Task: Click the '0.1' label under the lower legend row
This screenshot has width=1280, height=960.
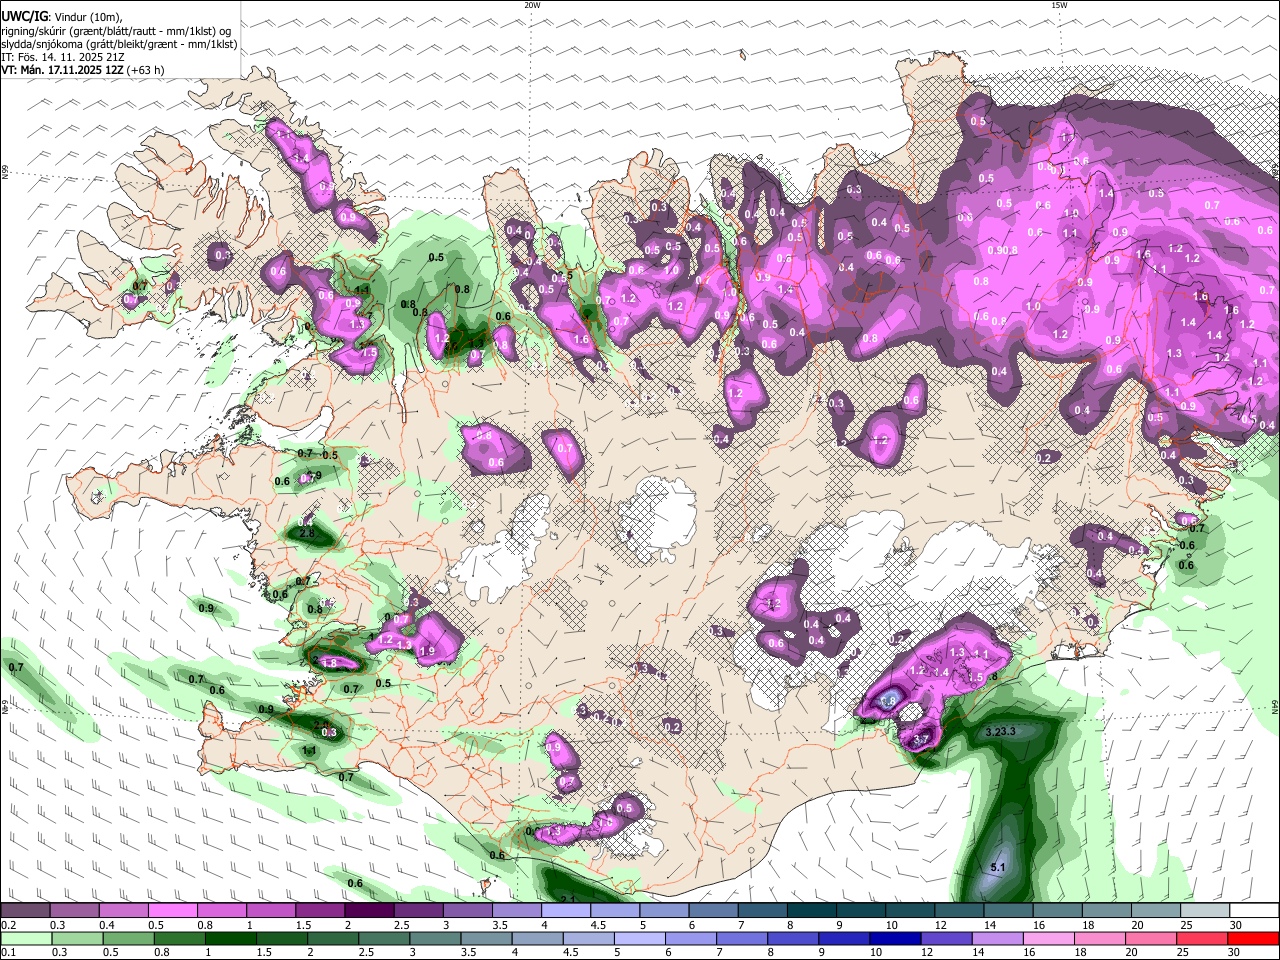Action: [x=9, y=953]
